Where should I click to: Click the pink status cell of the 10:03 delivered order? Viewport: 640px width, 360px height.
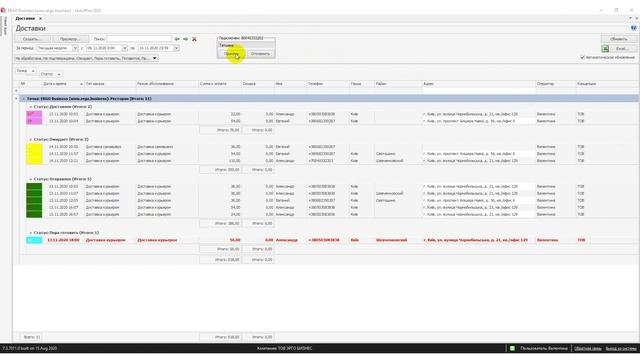pyautogui.click(x=34, y=114)
